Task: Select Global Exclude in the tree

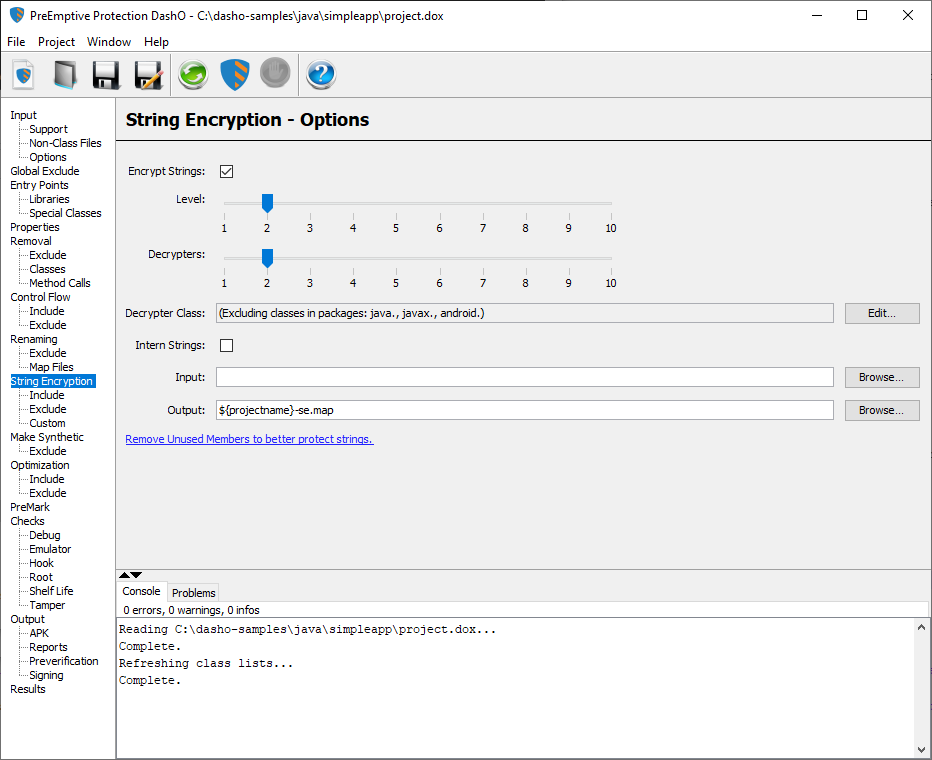Action: coord(45,171)
